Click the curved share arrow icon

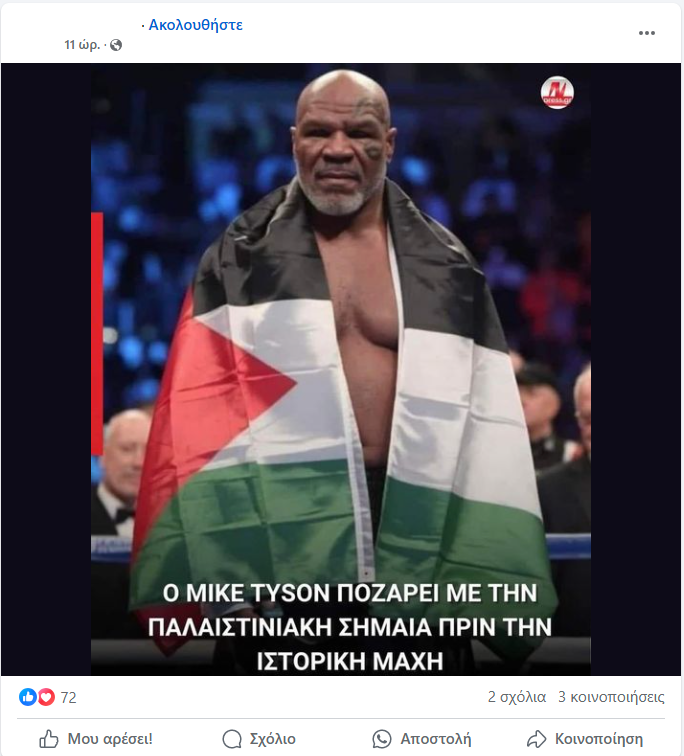click(x=536, y=739)
